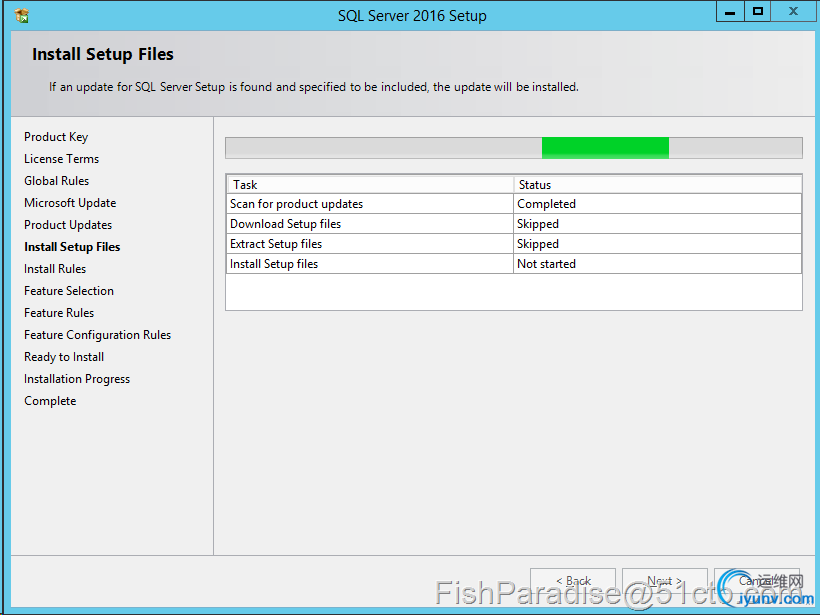Click the 'Not started' status cell
Screen dimensions: 820x615
pyautogui.click(x=657, y=264)
